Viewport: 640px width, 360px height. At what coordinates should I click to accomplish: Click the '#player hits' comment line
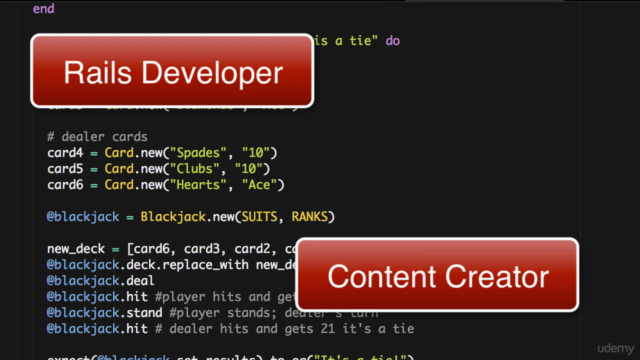tap(171, 297)
